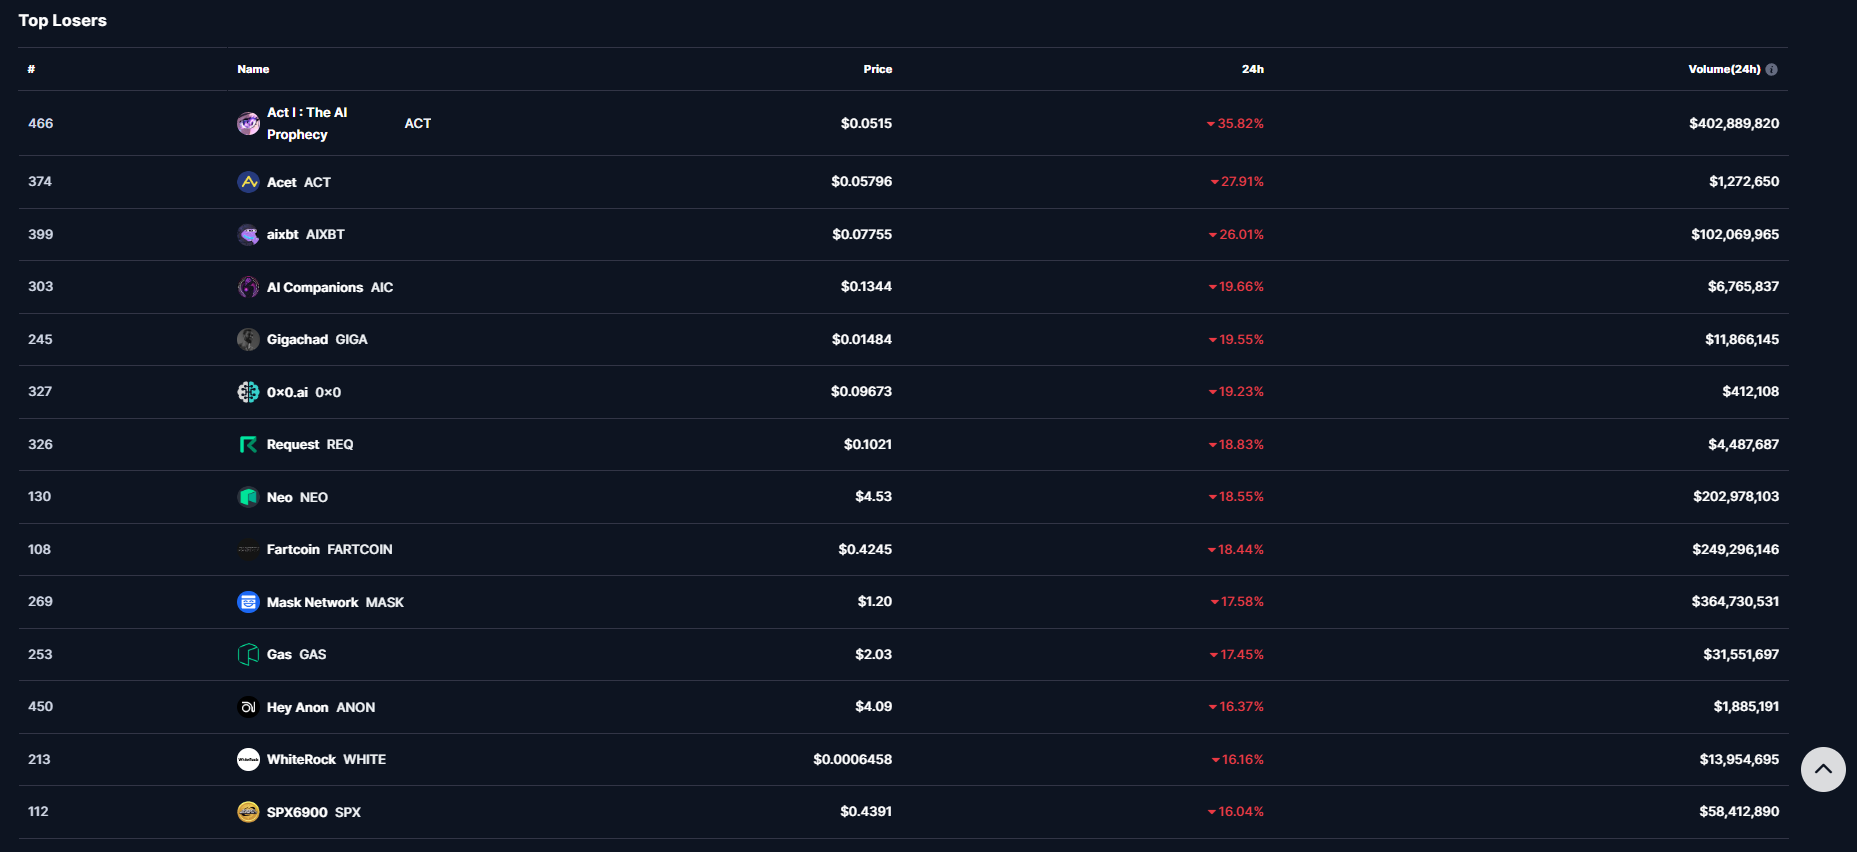Click the Hey Anon coin icon
Image resolution: width=1857 pixels, height=852 pixels.
pos(248,707)
